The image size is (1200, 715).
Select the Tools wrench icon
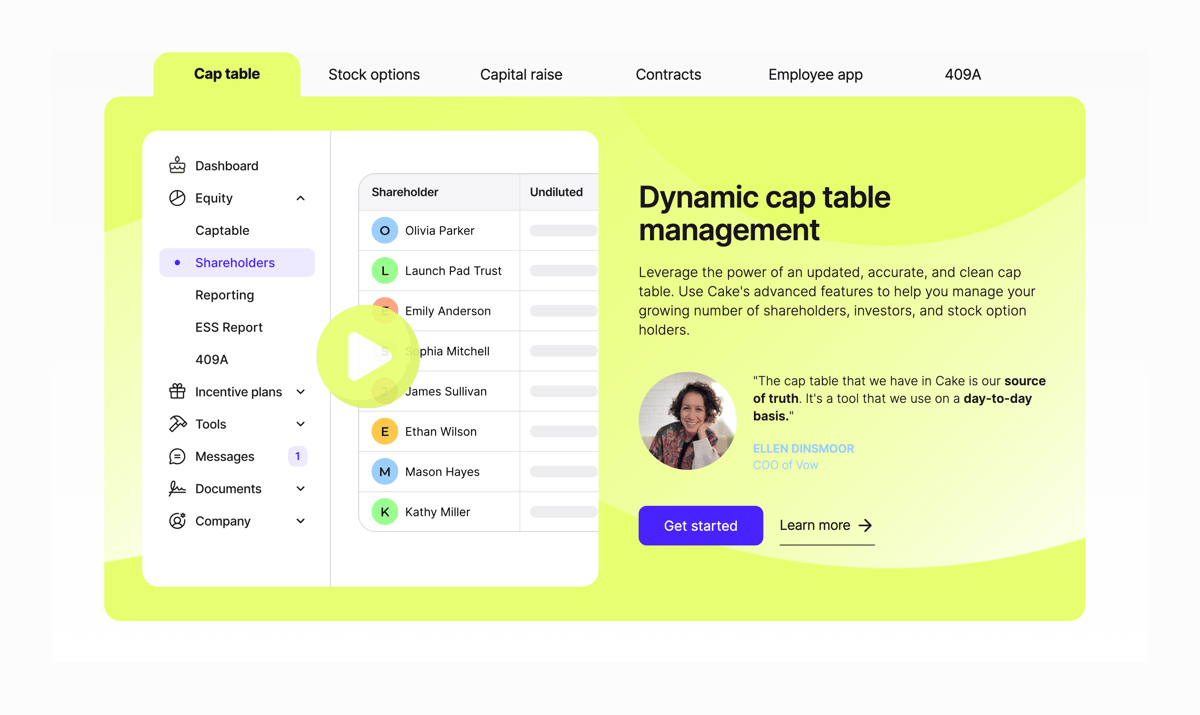pos(178,423)
